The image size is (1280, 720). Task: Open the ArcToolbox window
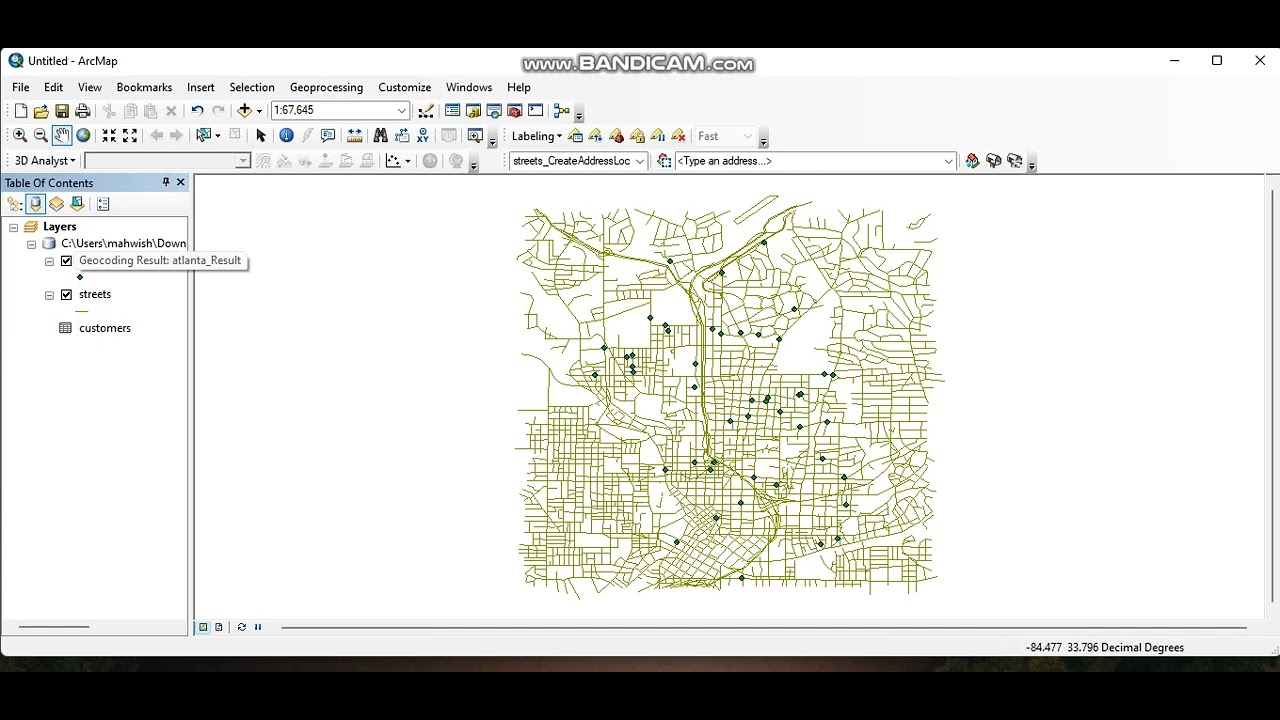coord(515,111)
